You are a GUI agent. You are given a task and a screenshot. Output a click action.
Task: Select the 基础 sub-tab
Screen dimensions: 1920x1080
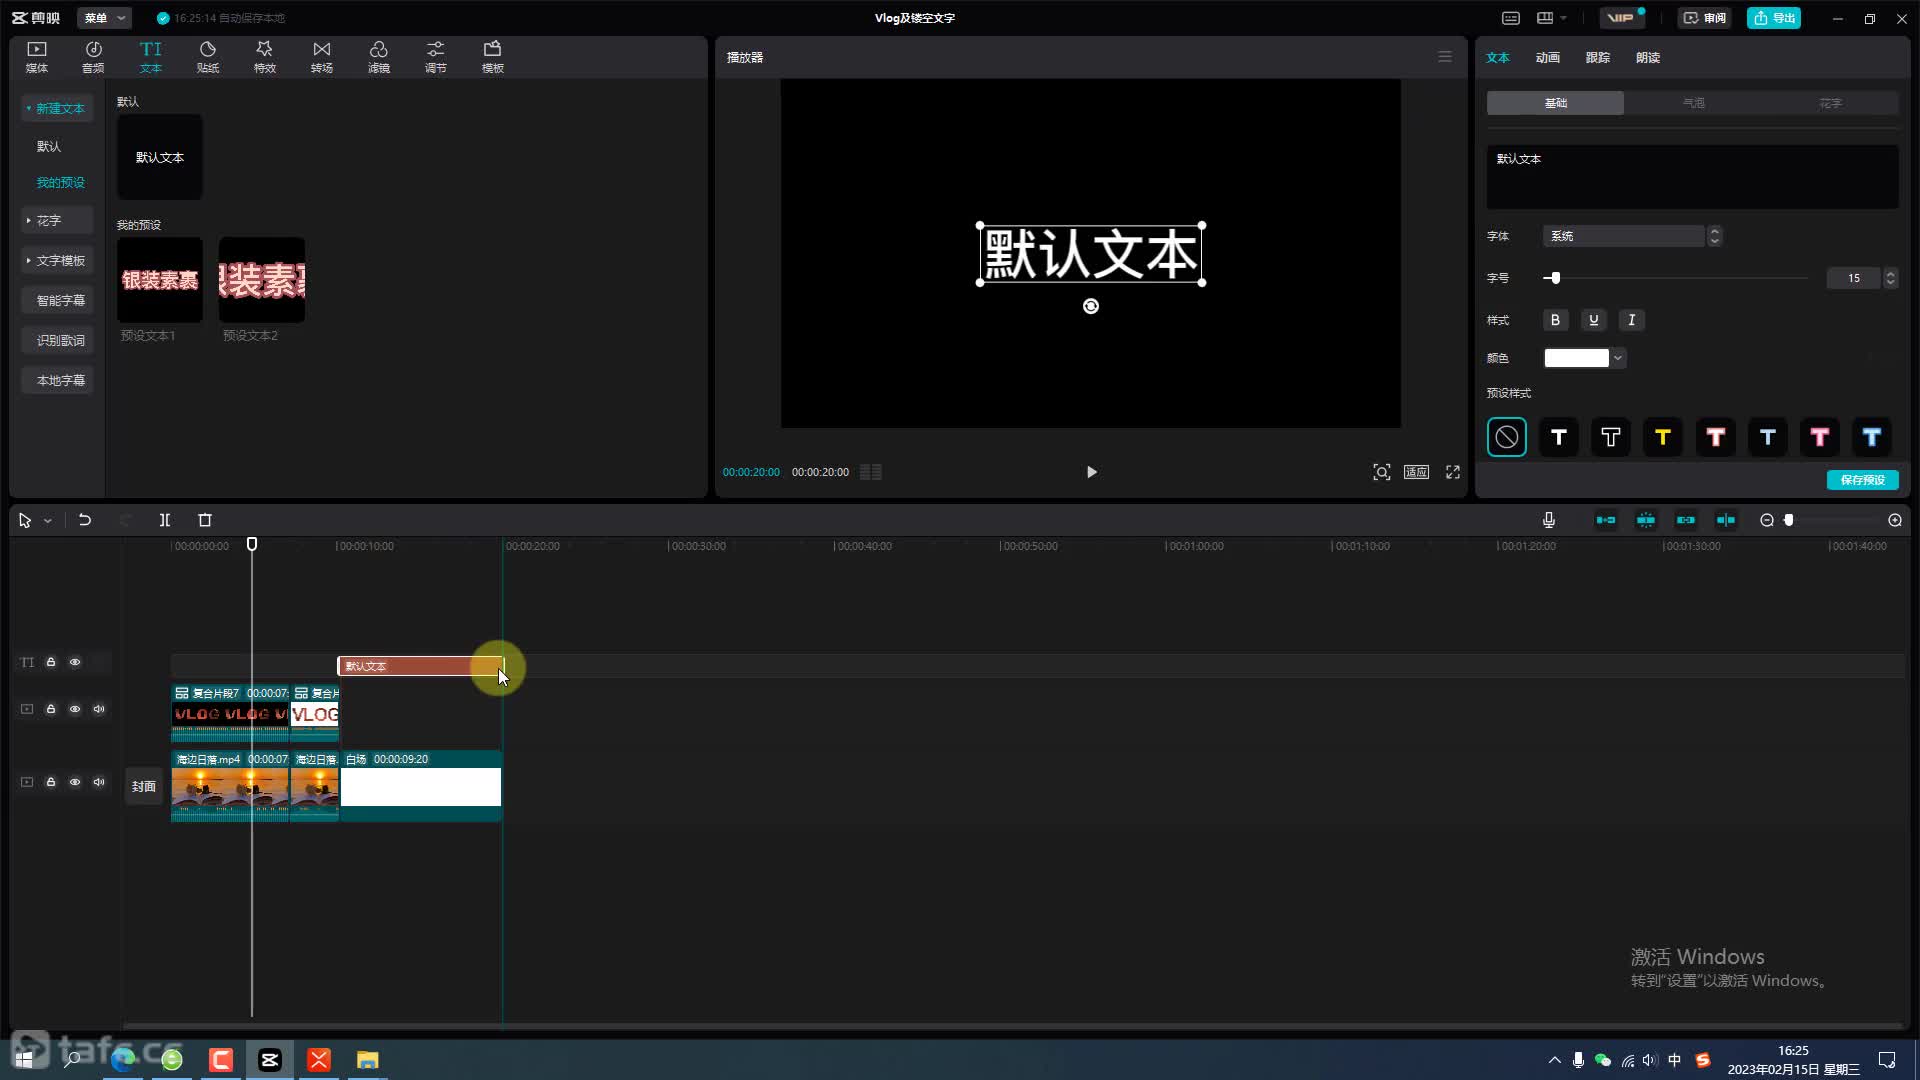[1555, 103]
